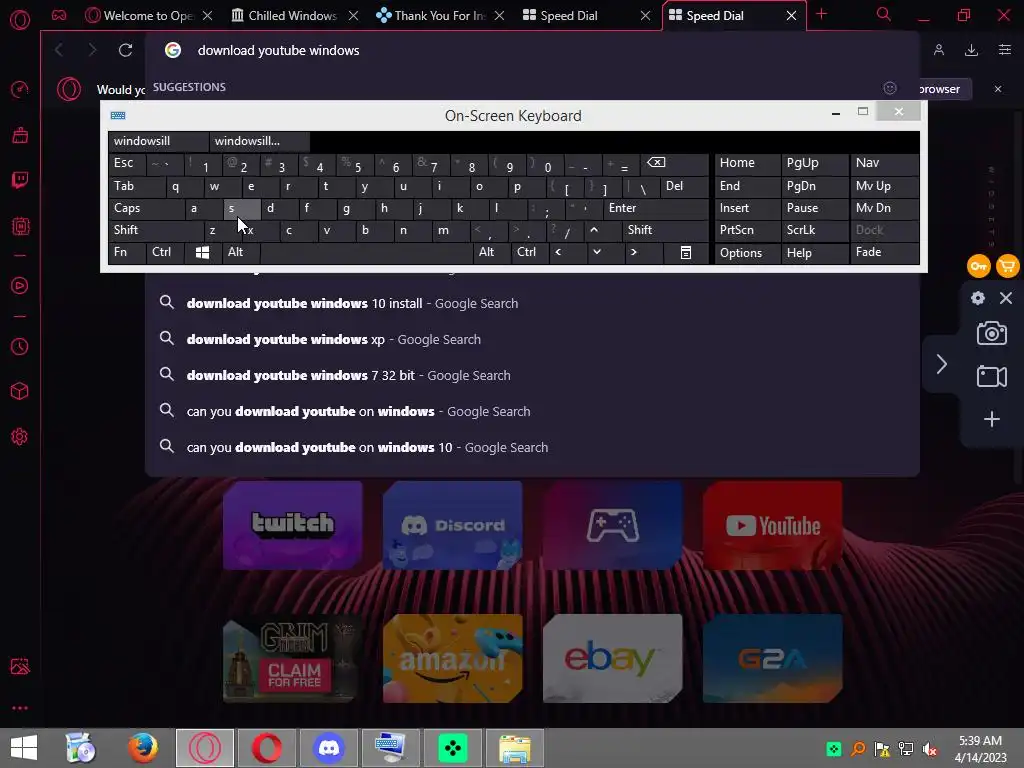Screen dimensions: 1024x768
Task: Open the profile account icon
Action: click(x=938, y=50)
